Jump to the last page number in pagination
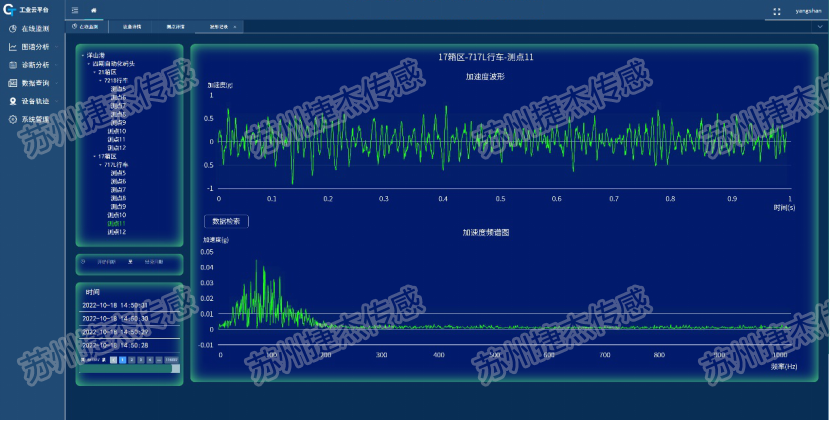Image resolution: width=830 pixels, height=424 pixels. 172,360
